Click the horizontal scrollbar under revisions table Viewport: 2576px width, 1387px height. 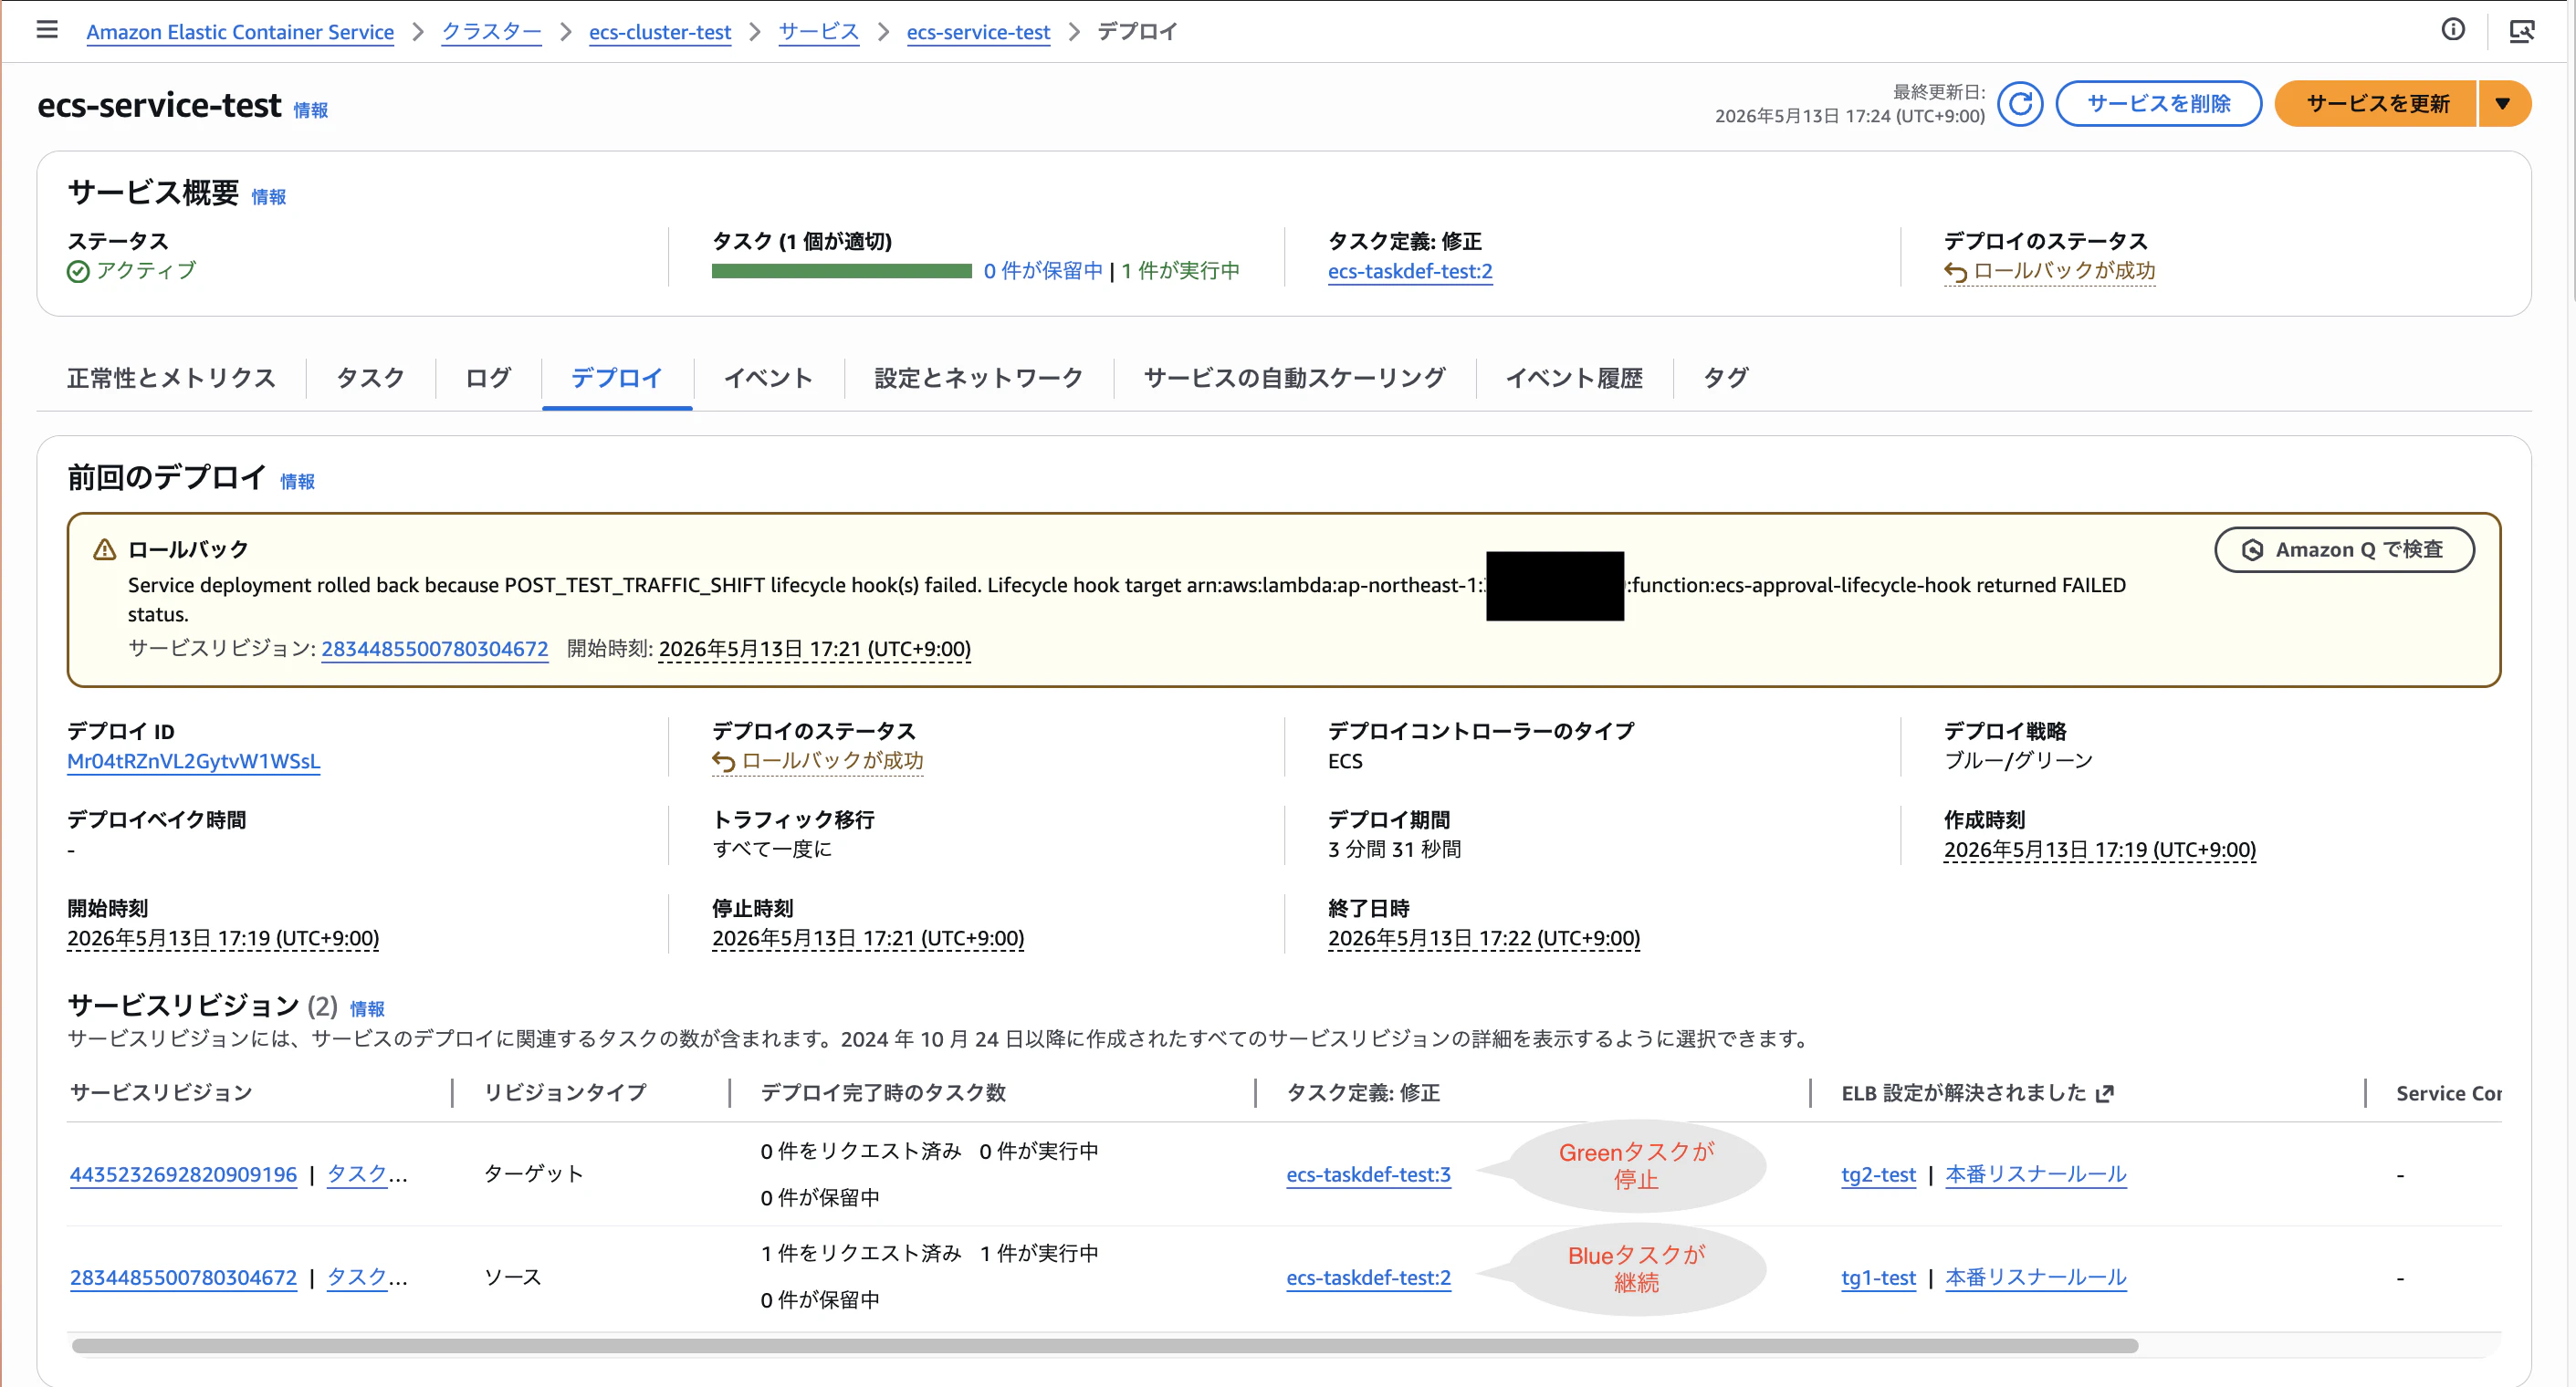1105,1346
